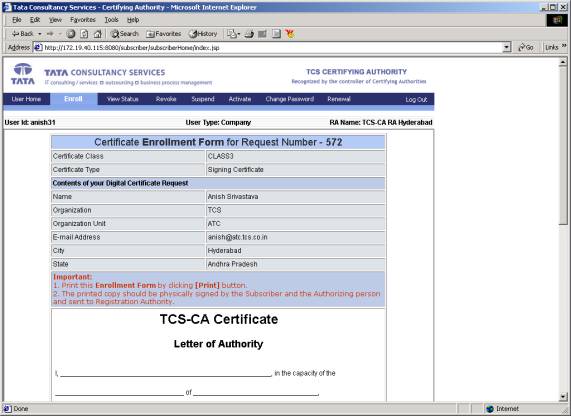
Task: Open the Edit menu
Action: coord(35,20)
